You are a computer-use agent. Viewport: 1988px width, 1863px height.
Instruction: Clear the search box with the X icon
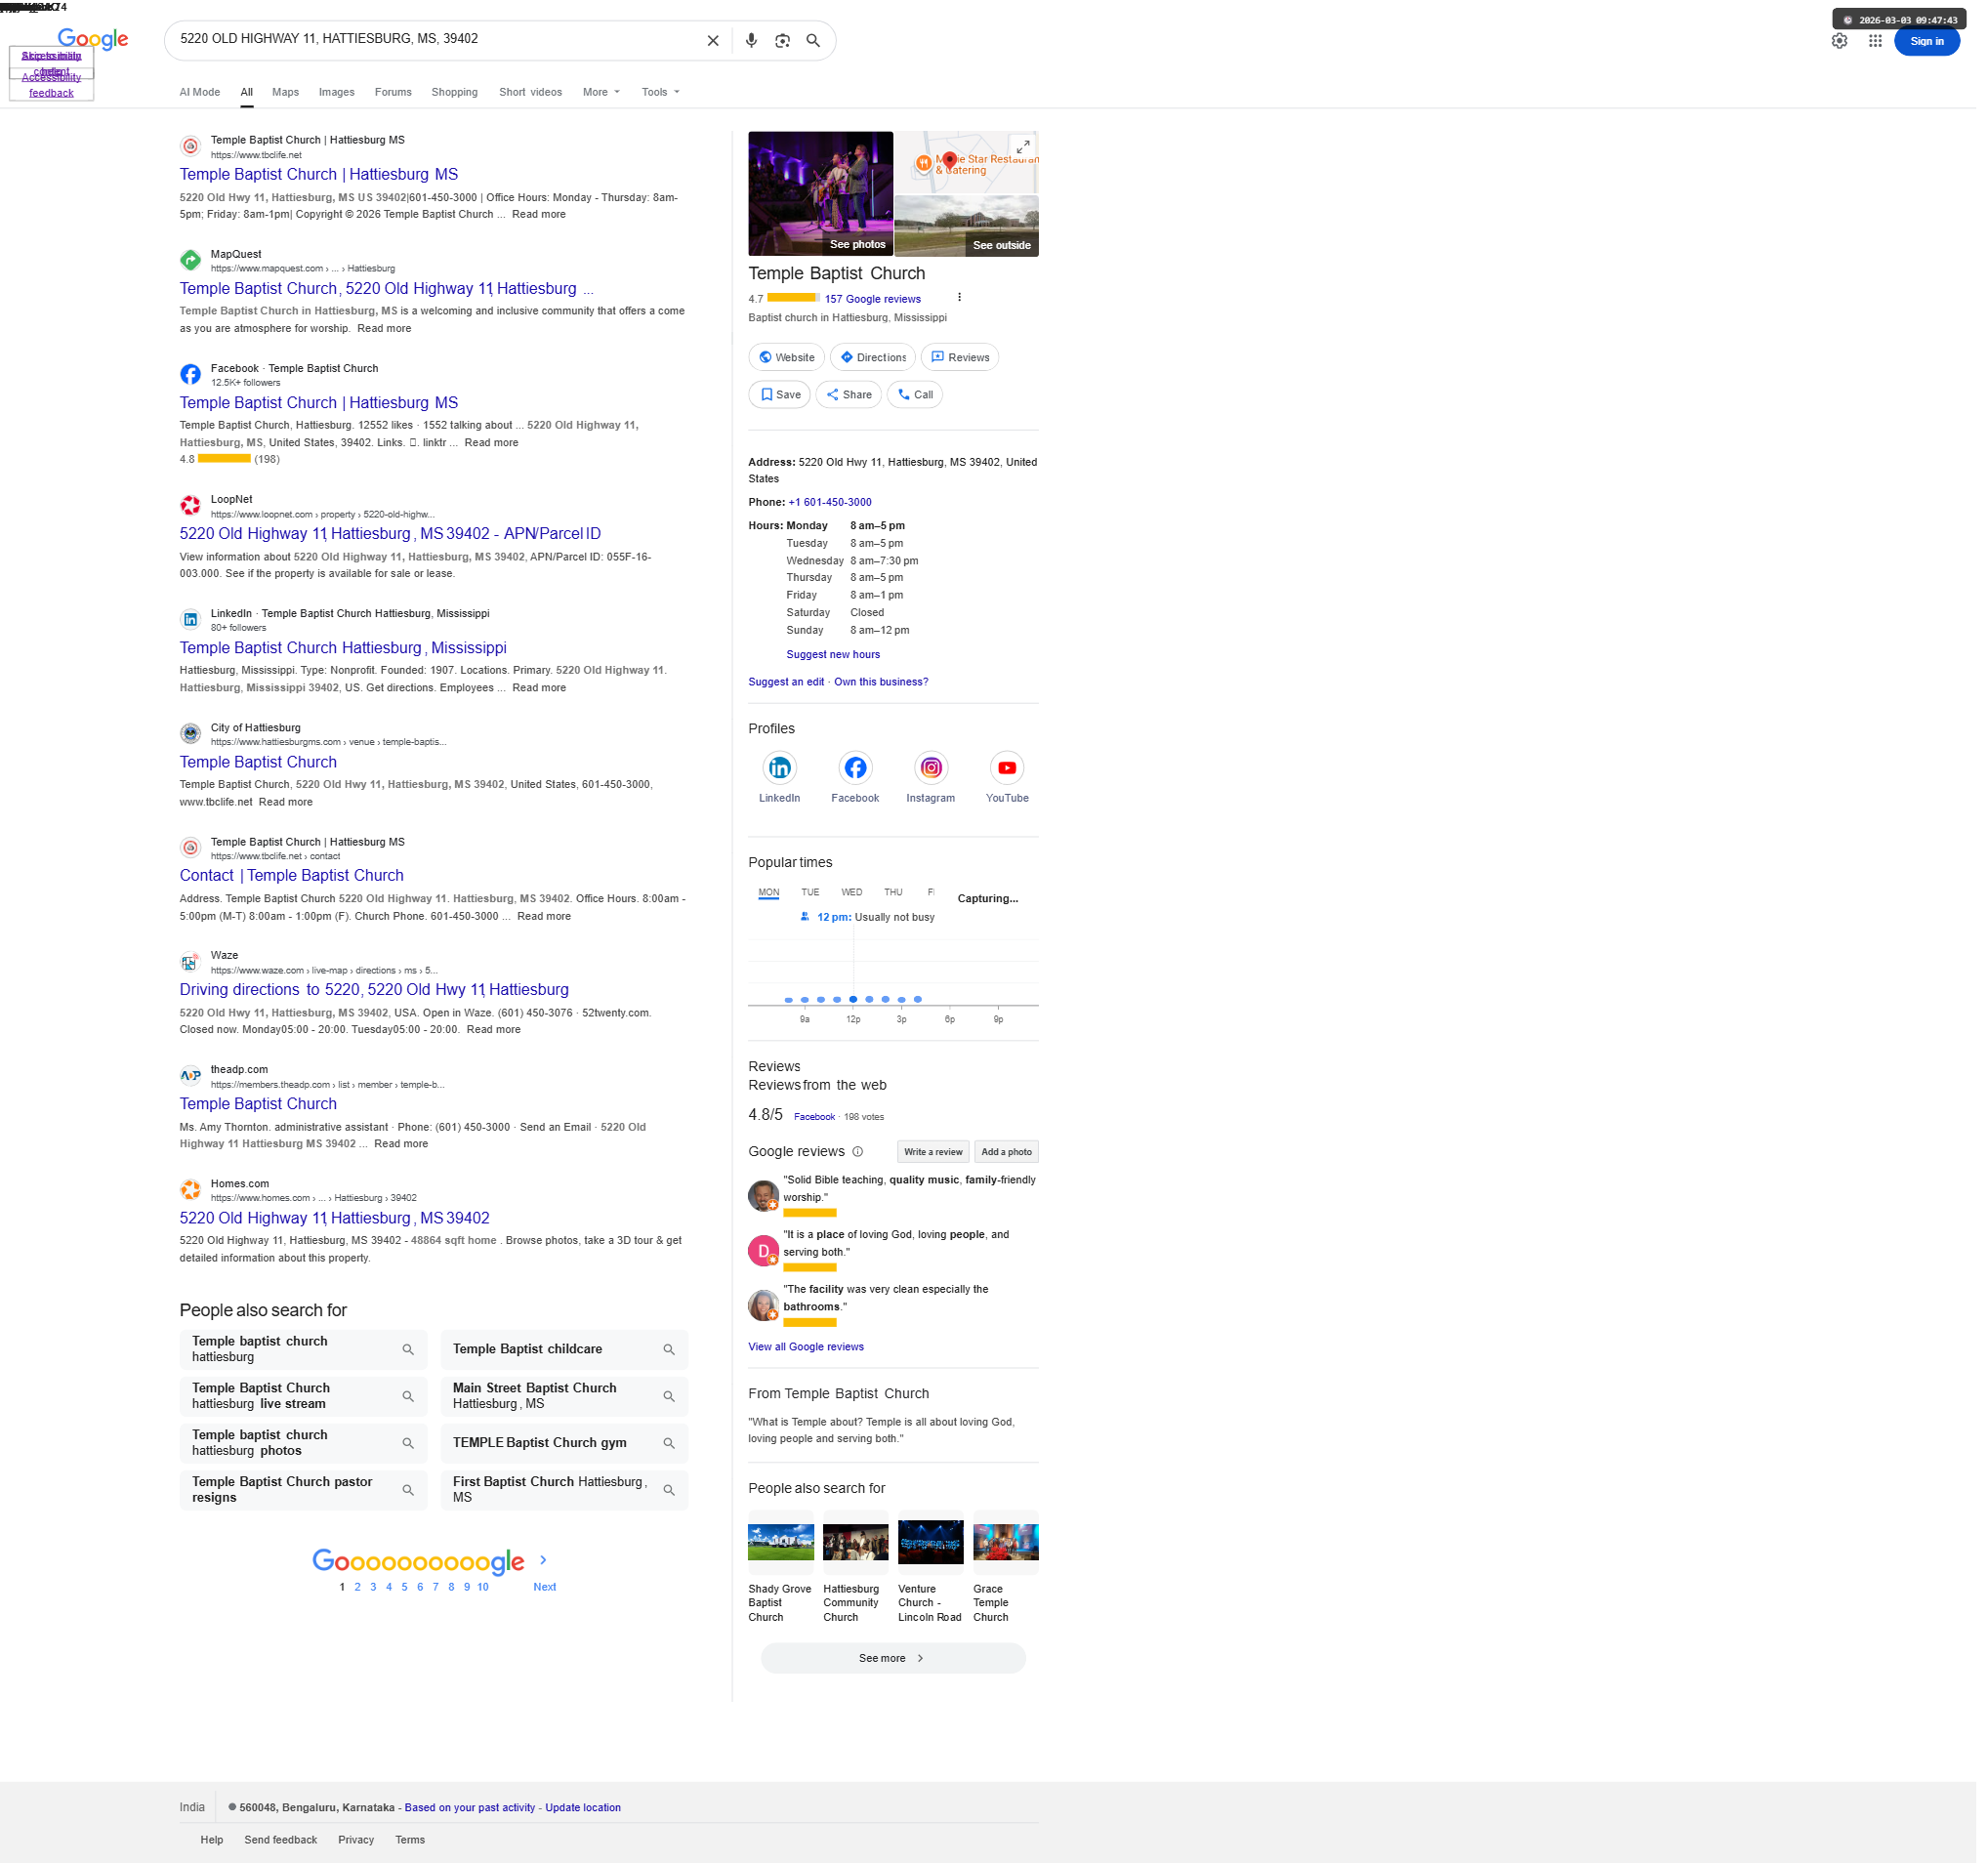coord(717,41)
